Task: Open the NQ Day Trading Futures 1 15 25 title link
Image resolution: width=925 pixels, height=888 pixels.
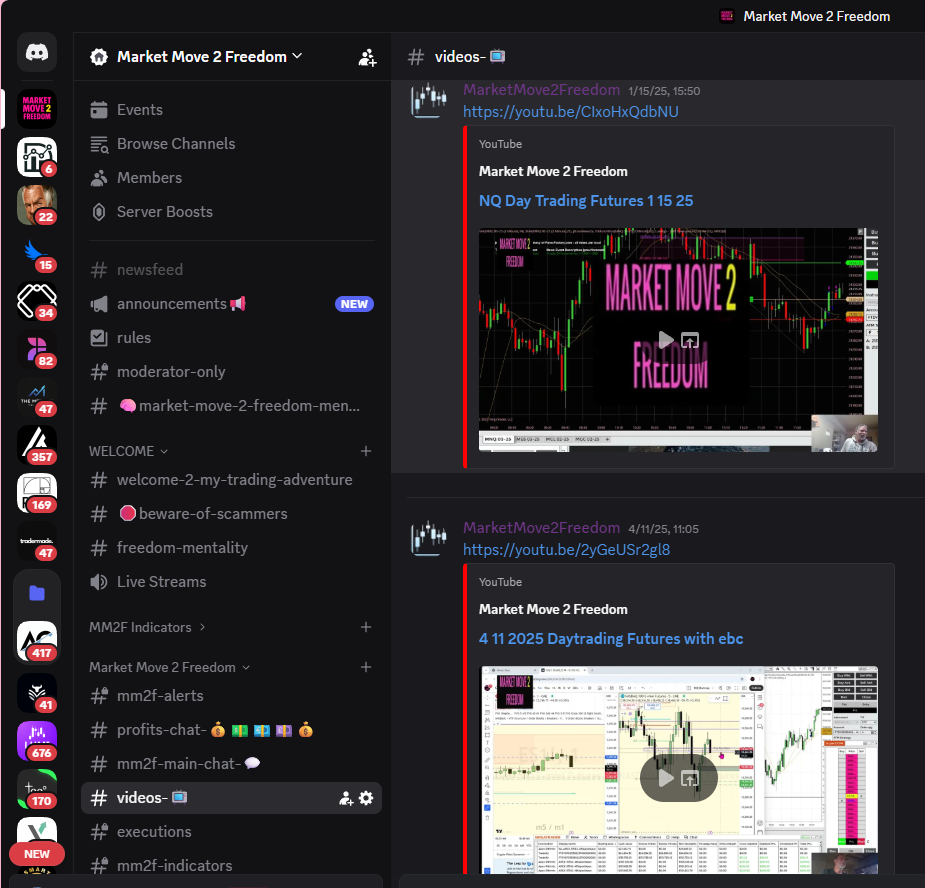Action: pyautogui.click(x=586, y=201)
